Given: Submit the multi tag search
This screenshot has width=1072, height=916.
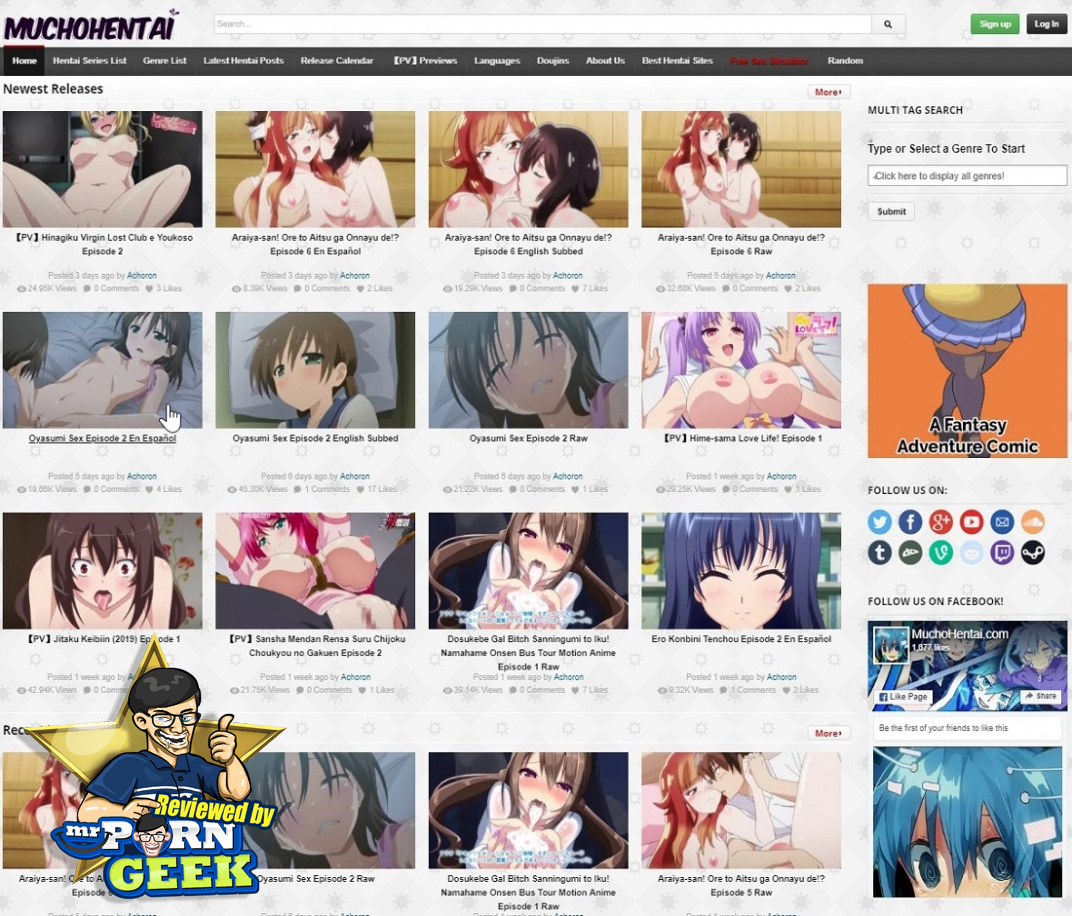Looking at the screenshot, I should point(891,211).
